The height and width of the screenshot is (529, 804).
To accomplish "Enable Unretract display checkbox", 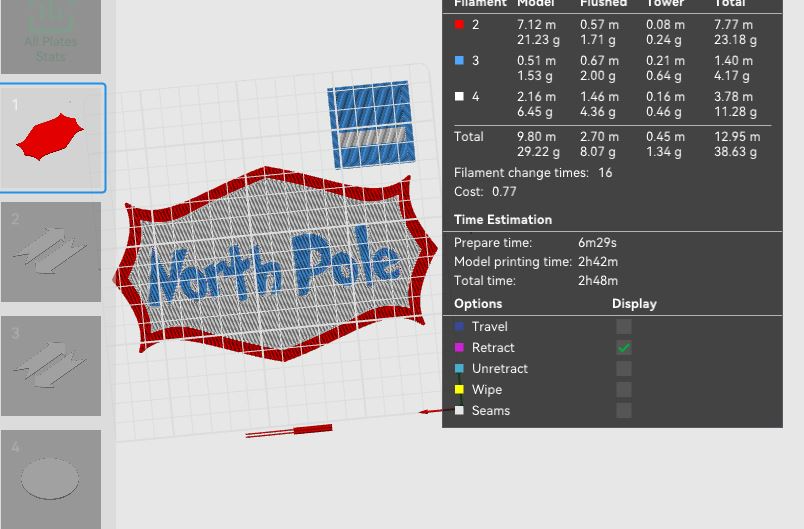I will pyautogui.click(x=624, y=369).
